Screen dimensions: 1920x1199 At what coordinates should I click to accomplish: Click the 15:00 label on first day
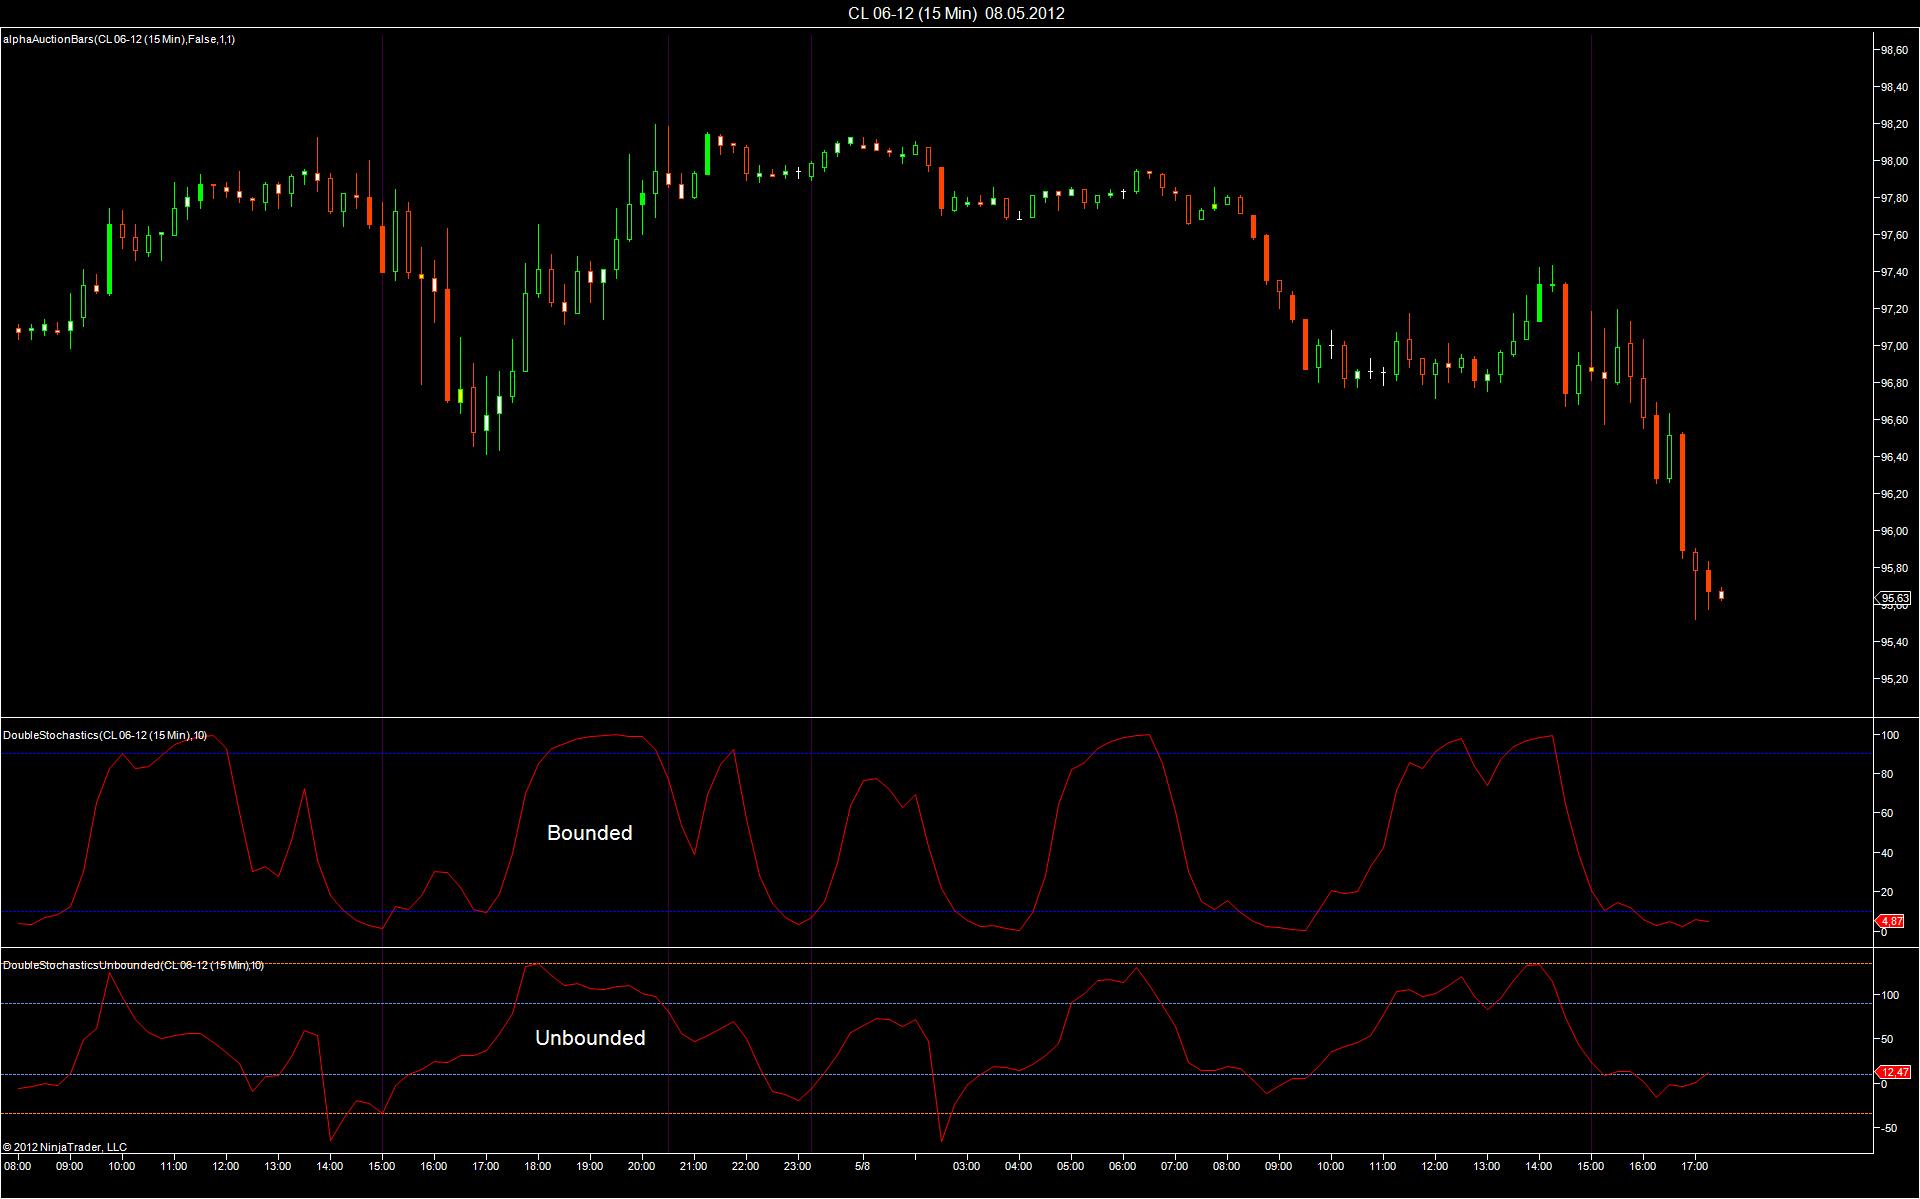coord(382,1166)
